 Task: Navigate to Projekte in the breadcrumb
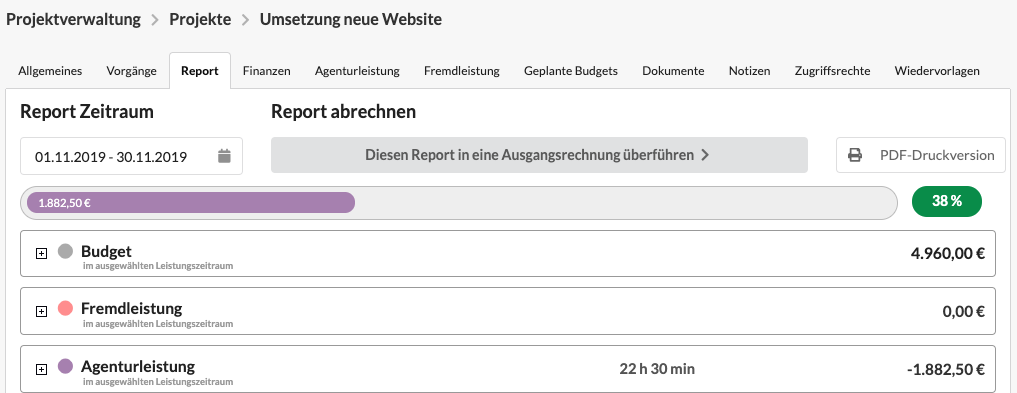click(x=200, y=19)
